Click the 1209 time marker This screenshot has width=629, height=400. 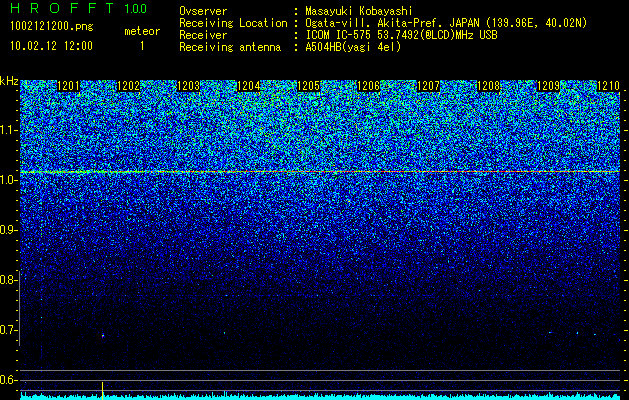pyautogui.click(x=548, y=86)
